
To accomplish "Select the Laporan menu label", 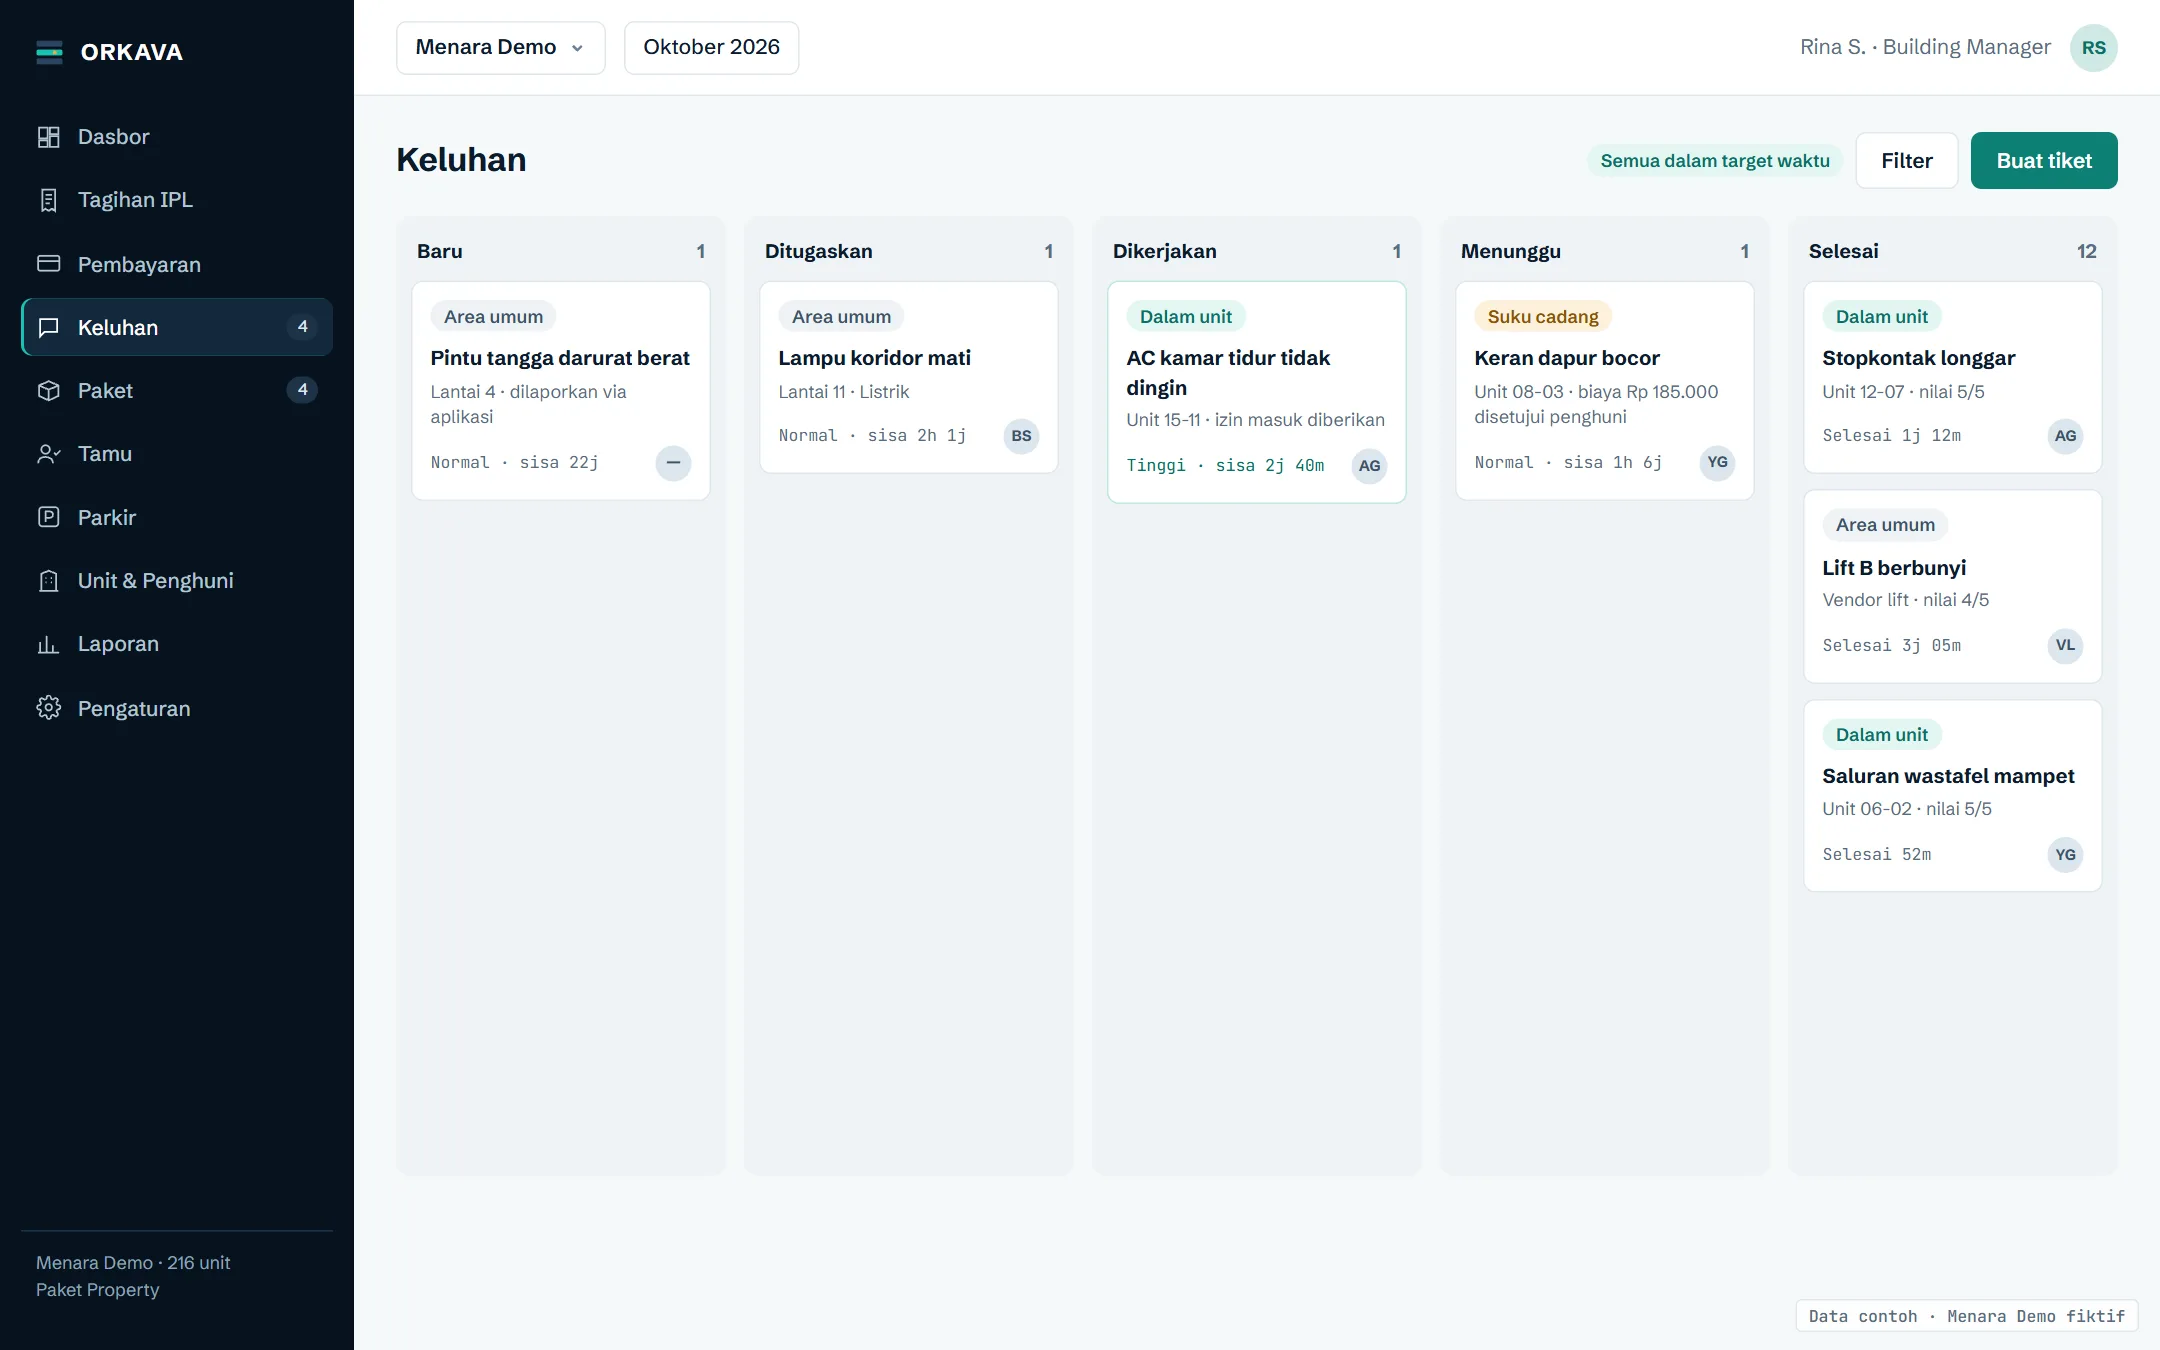I will pyautogui.click(x=118, y=644).
